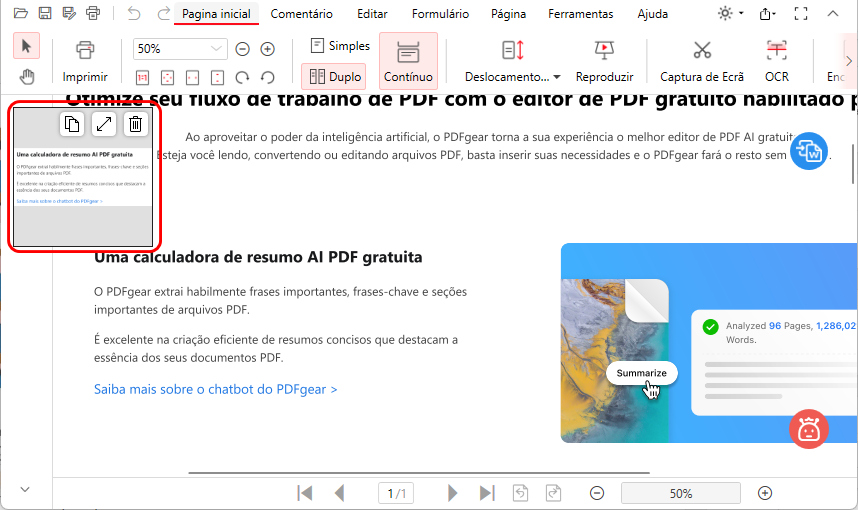The height and width of the screenshot is (510, 858).
Task: Click the previous view icon in bottom bar
Action: [520, 493]
